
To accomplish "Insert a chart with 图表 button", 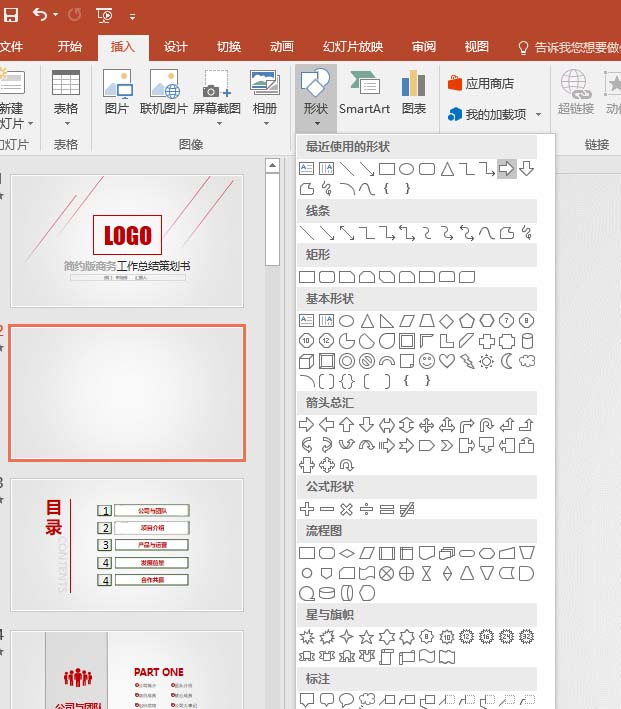I will pos(413,93).
